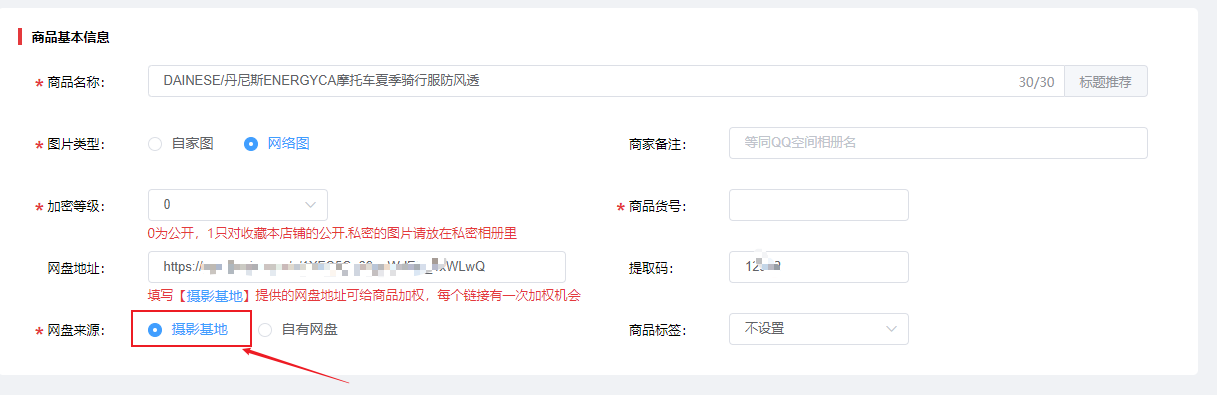The image size is (1217, 395).
Task: Select the 网络图 image type option
Action: click(277, 144)
